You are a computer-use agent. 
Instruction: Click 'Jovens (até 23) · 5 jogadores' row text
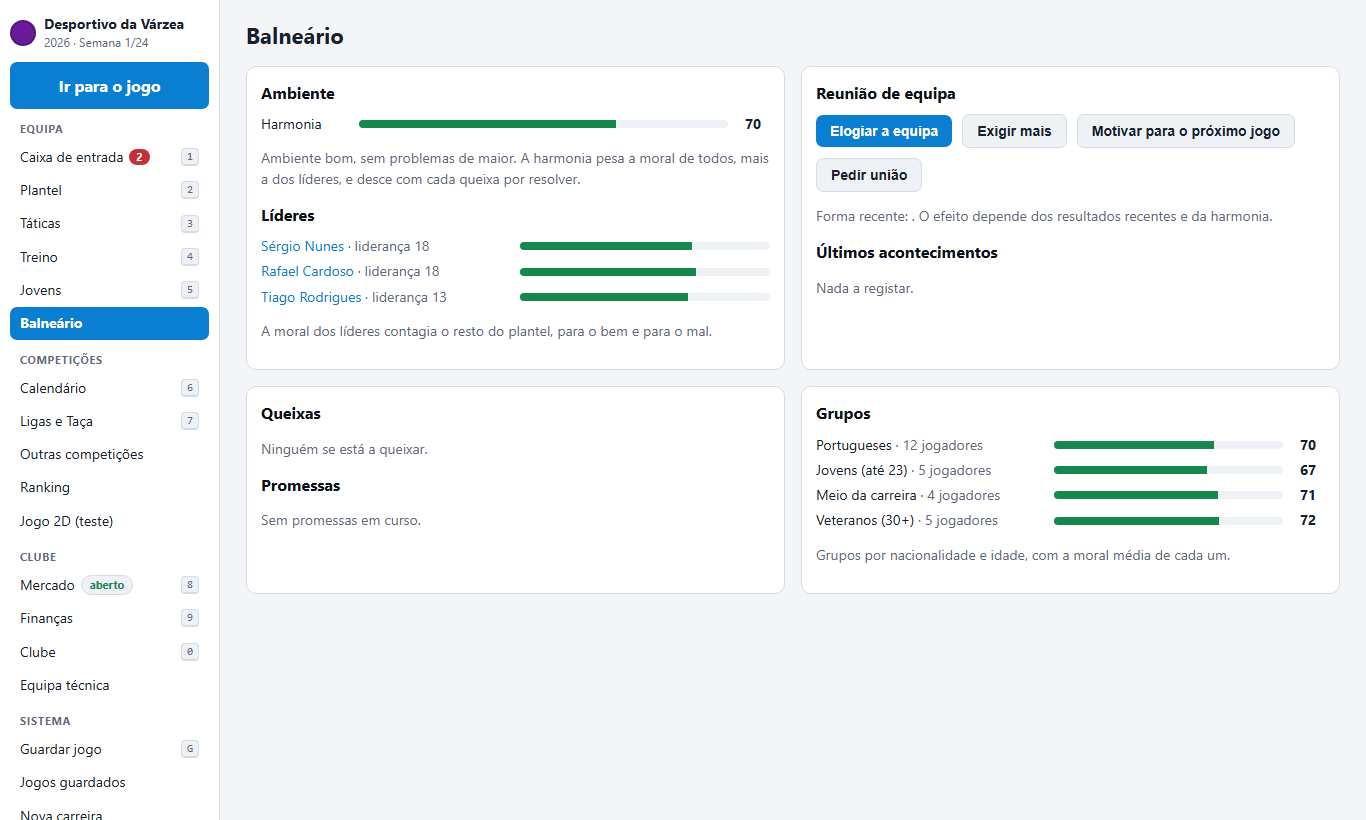pyautogui.click(x=904, y=470)
